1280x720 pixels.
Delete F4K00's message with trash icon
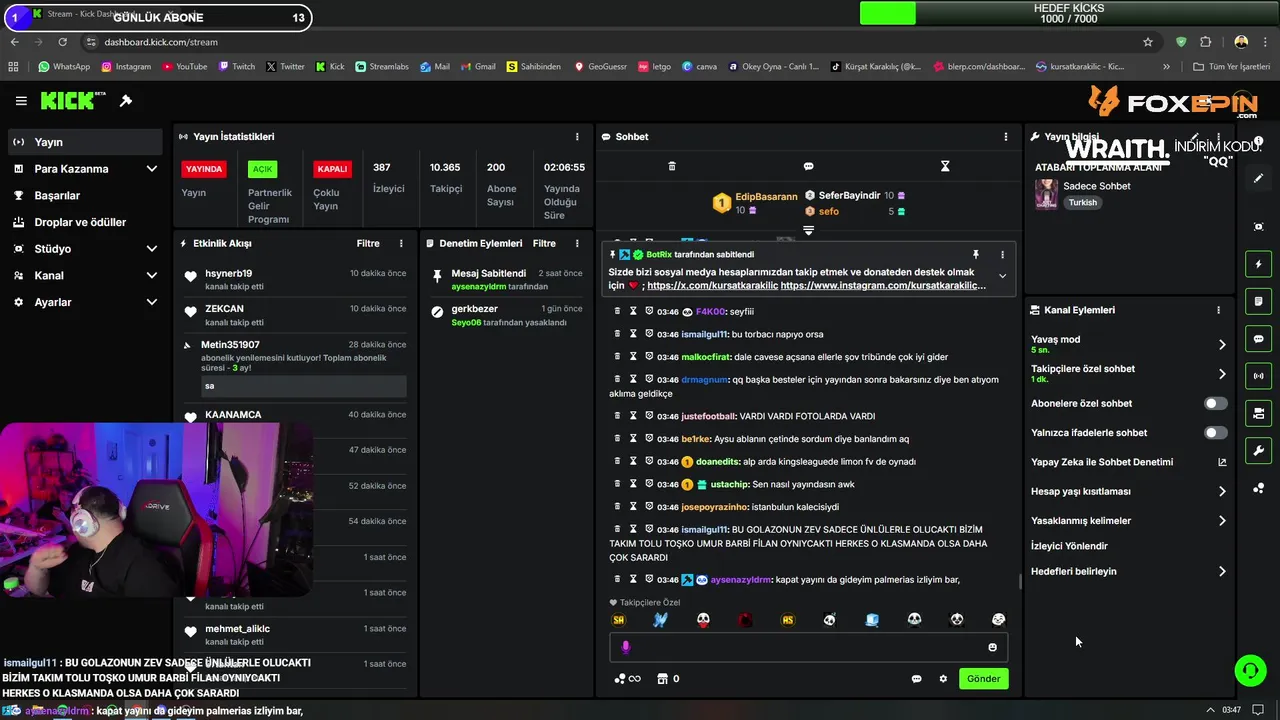coord(617,311)
